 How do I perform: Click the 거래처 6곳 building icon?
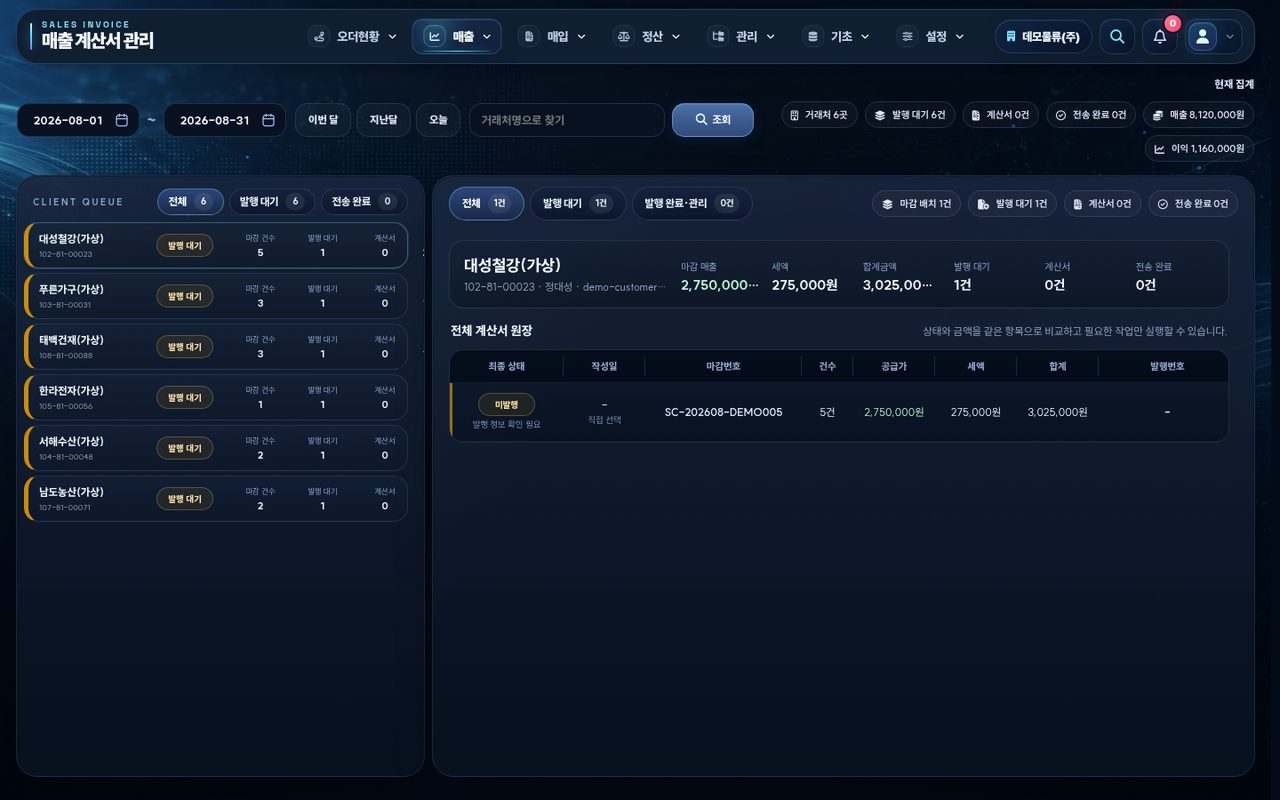[795, 115]
